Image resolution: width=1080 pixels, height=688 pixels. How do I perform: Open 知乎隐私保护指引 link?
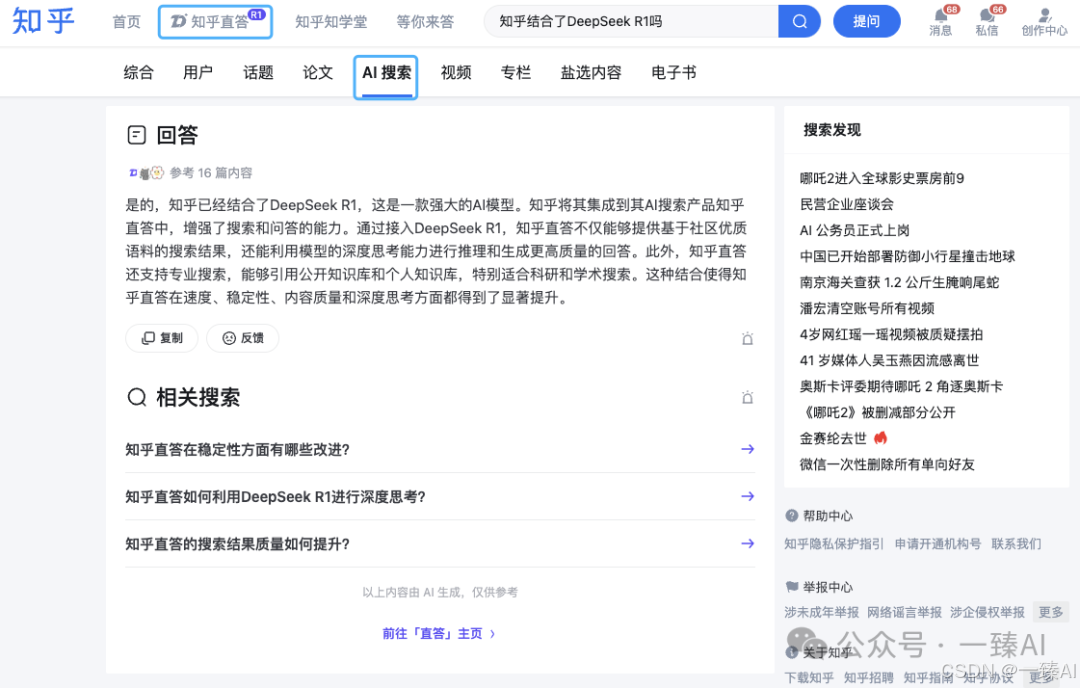(833, 544)
